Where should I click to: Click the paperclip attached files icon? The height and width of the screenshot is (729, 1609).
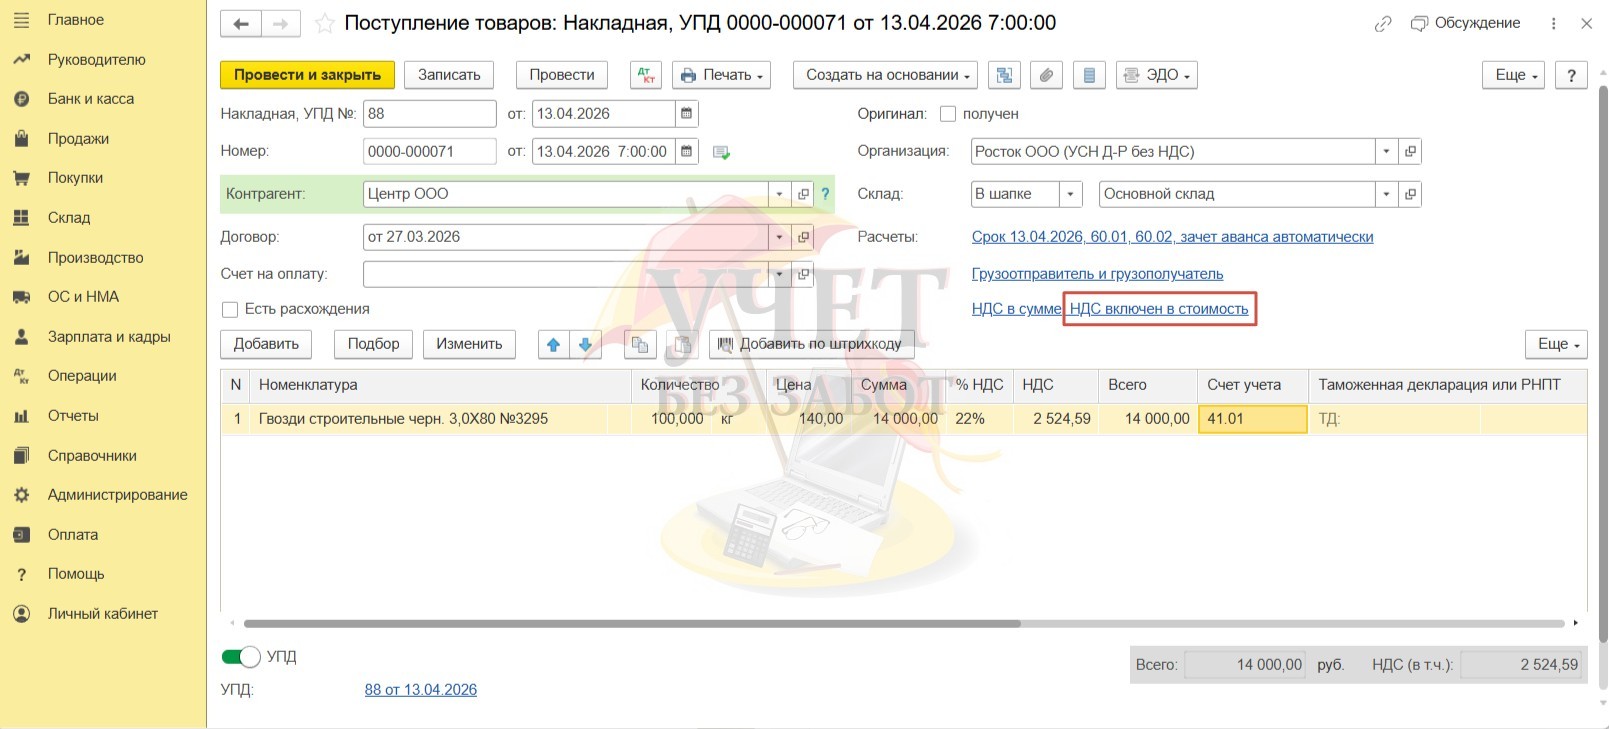coord(1046,75)
